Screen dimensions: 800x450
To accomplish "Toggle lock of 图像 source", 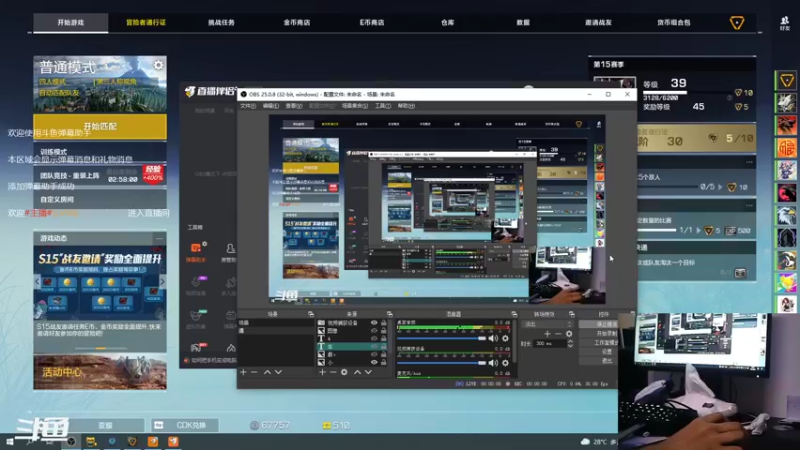I will tap(384, 331).
